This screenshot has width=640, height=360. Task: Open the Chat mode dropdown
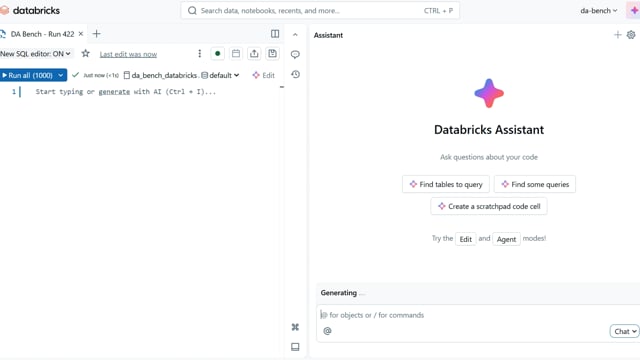pos(625,331)
